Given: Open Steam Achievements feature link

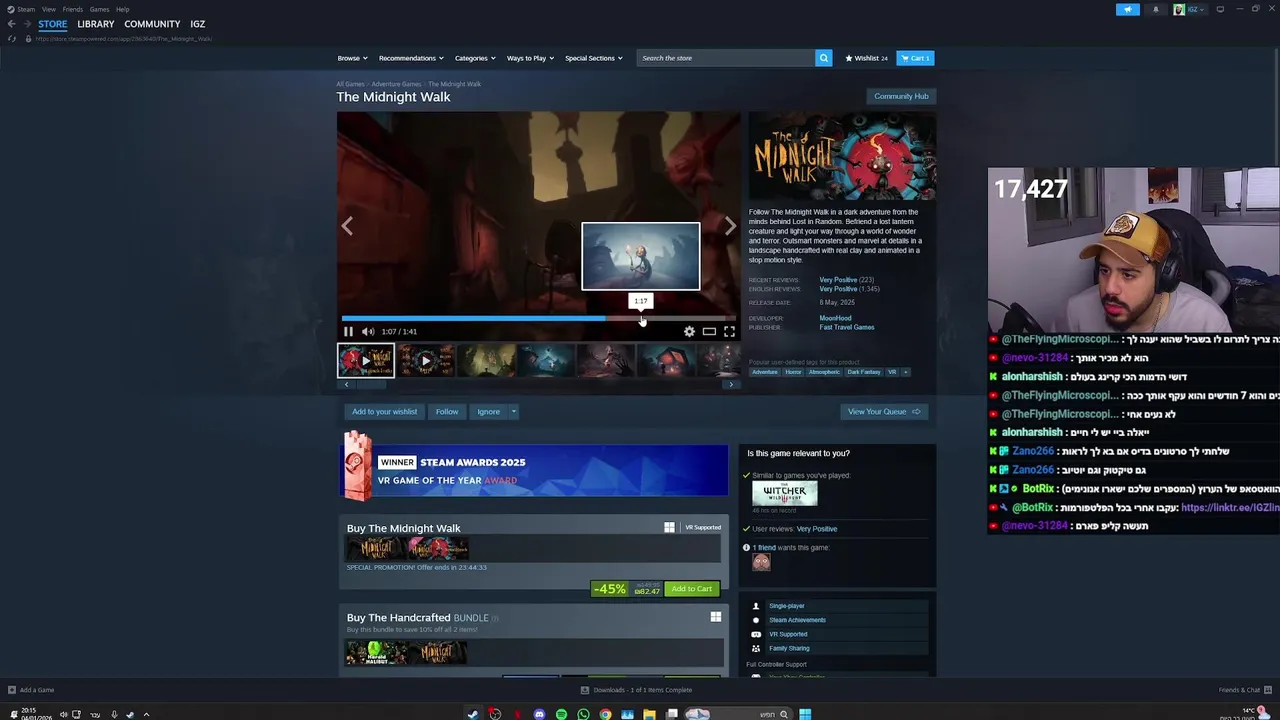Looking at the screenshot, I should [797, 620].
